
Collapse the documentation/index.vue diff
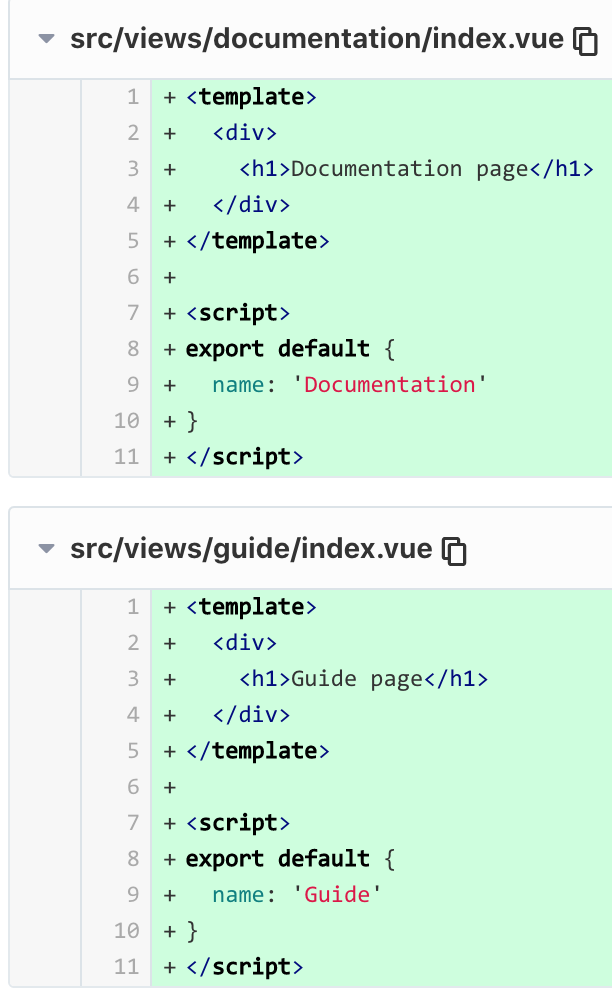tap(46, 39)
